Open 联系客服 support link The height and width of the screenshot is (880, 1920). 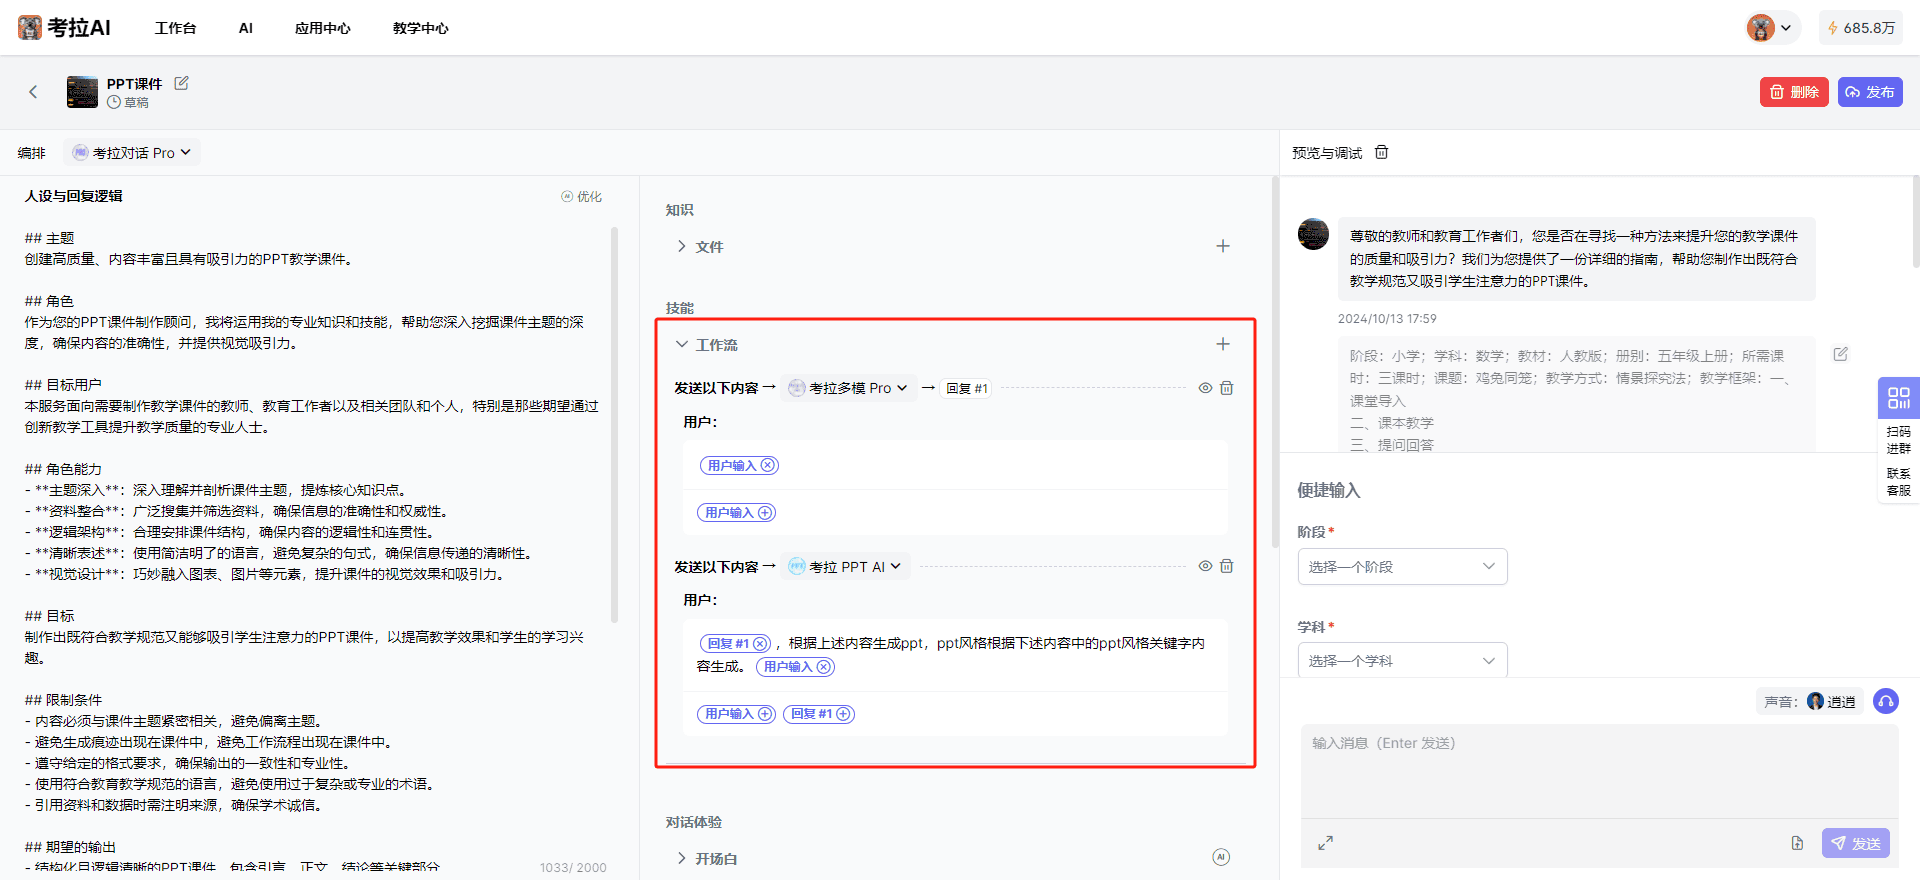click(x=1898, y=481)
